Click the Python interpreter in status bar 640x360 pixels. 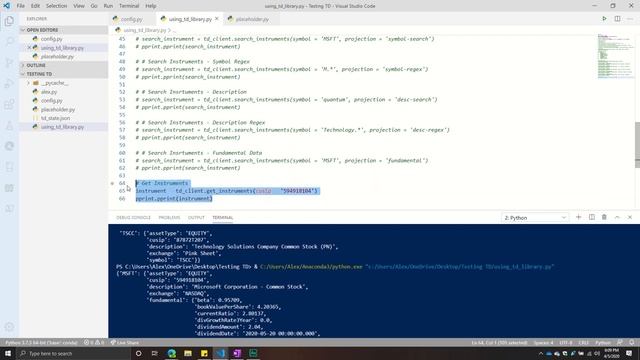click(41, 342)
